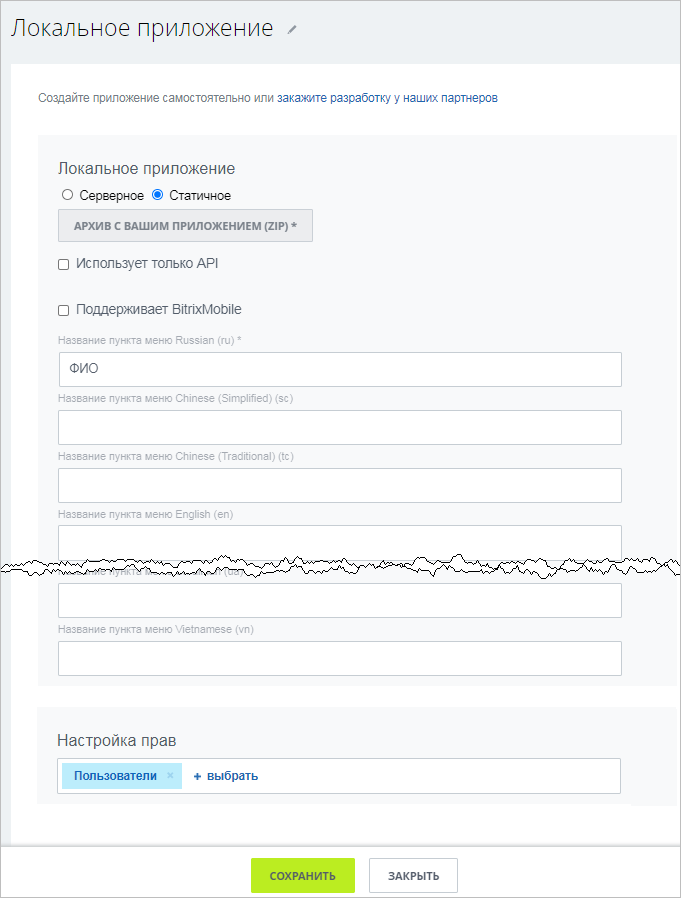
Task: Focus the English (en) menu name field
Action: 340,542
